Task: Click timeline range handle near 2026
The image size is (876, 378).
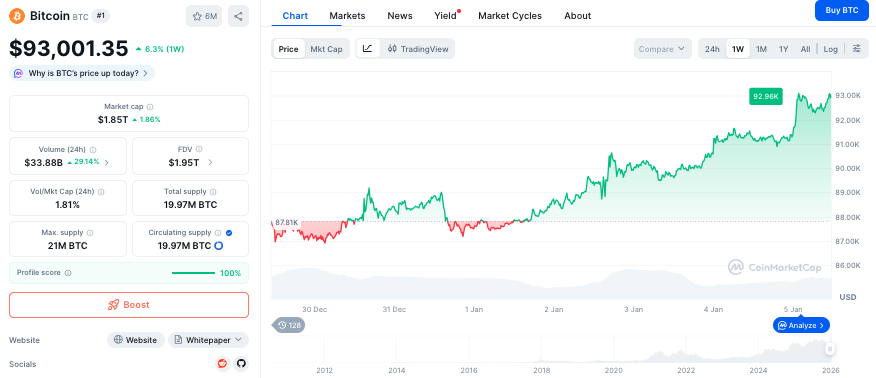Action: (830, 349)
